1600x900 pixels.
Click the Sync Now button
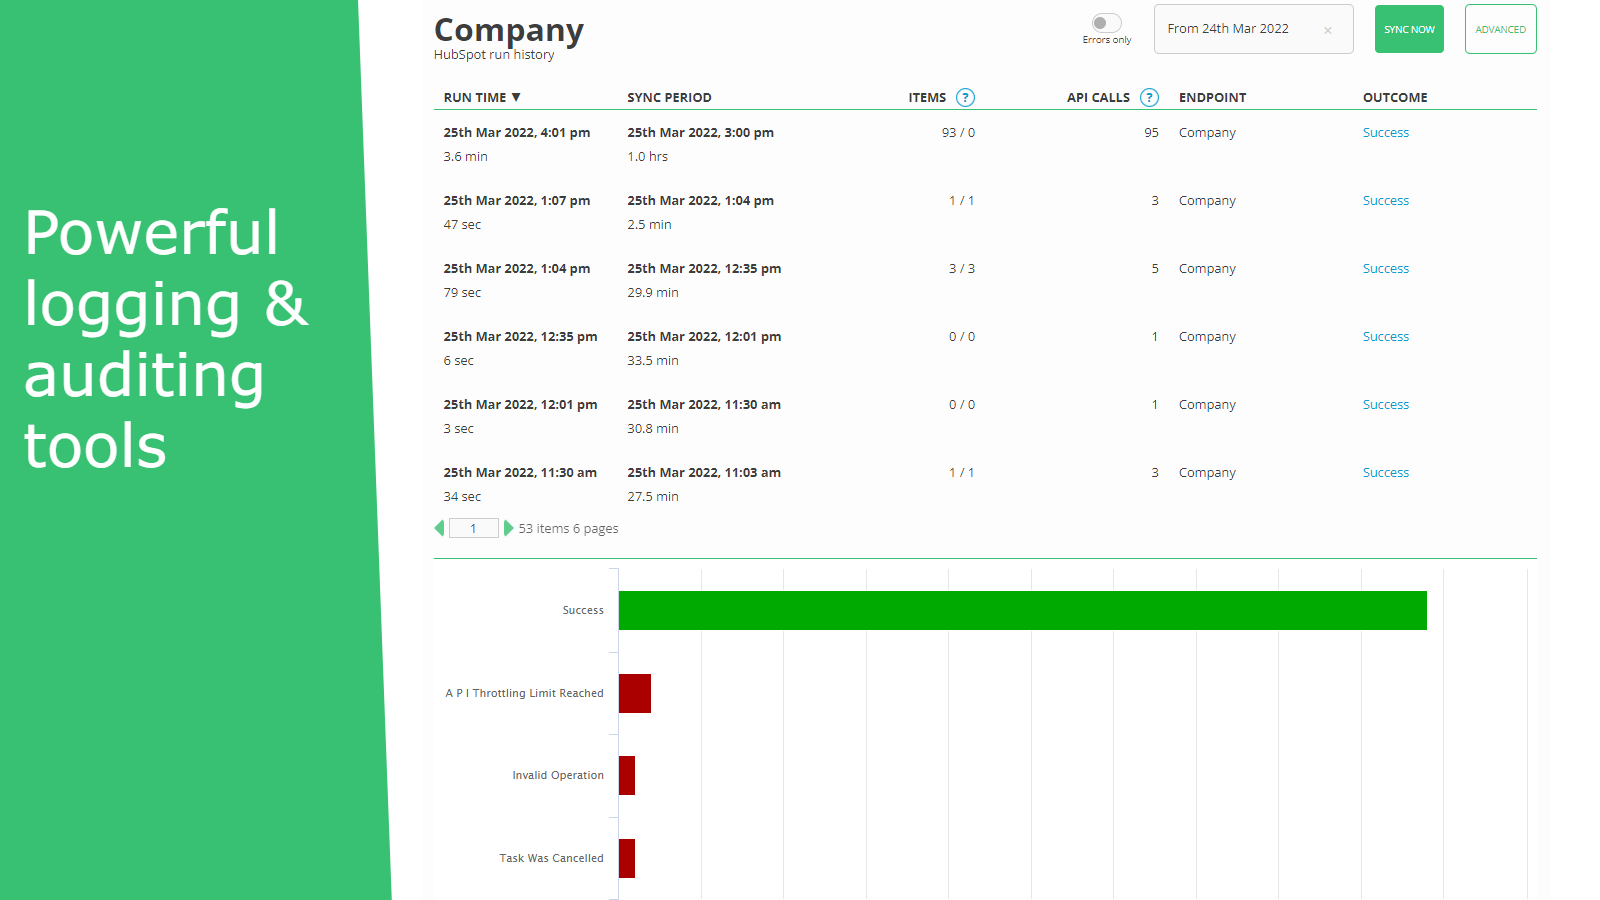click(1408, 29)
